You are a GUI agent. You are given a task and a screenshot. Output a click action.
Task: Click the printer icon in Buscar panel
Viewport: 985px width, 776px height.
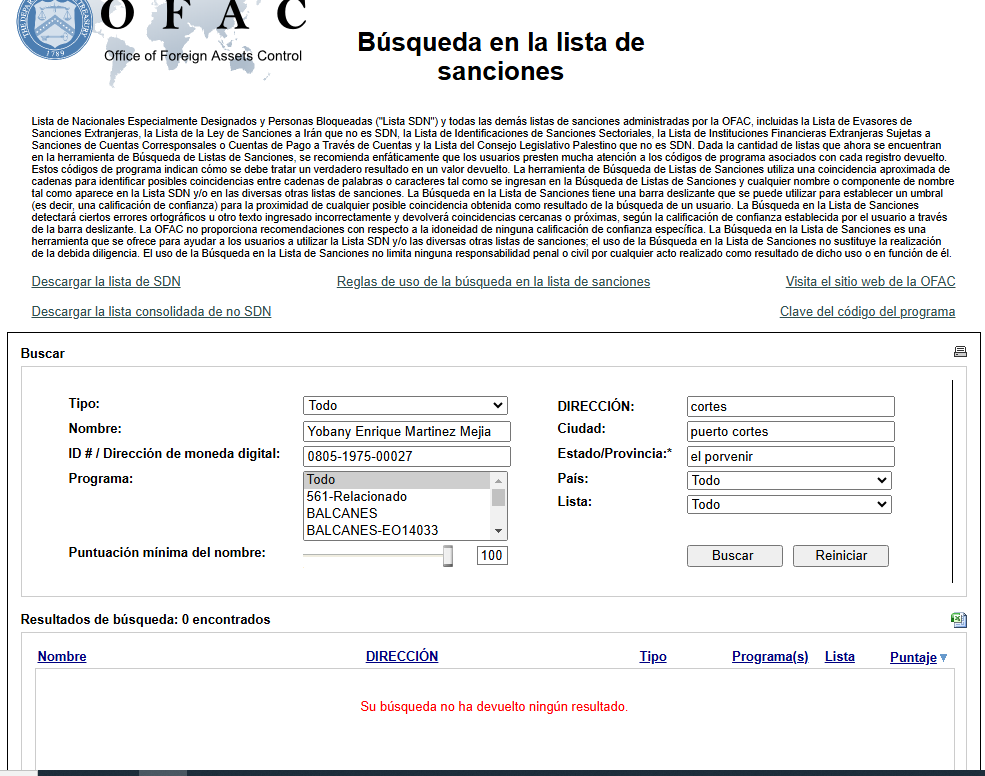coord(960,352)
